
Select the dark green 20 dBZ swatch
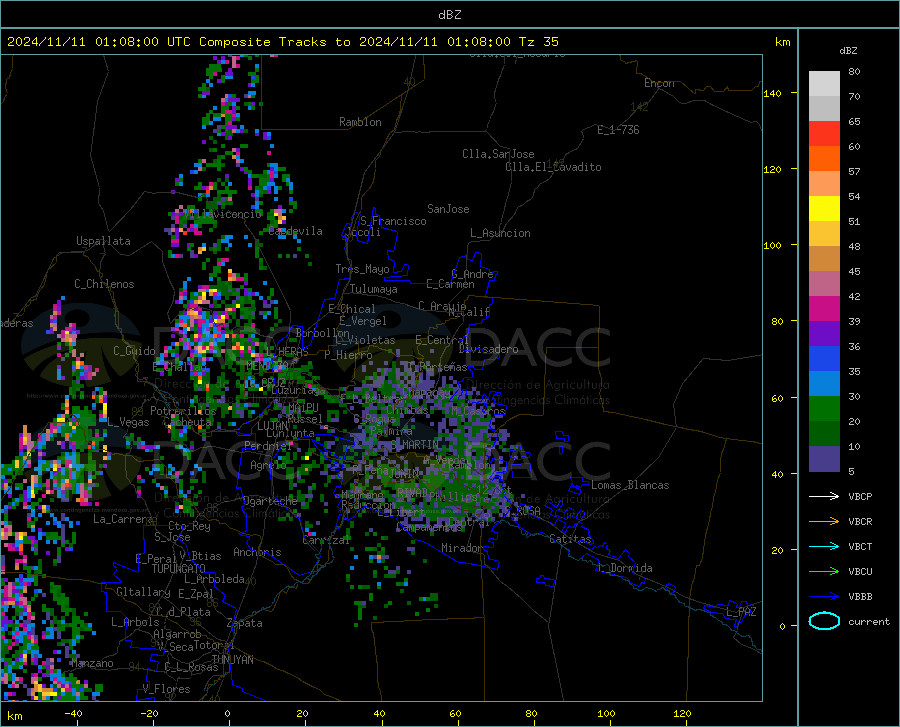(x=824, y=434)
